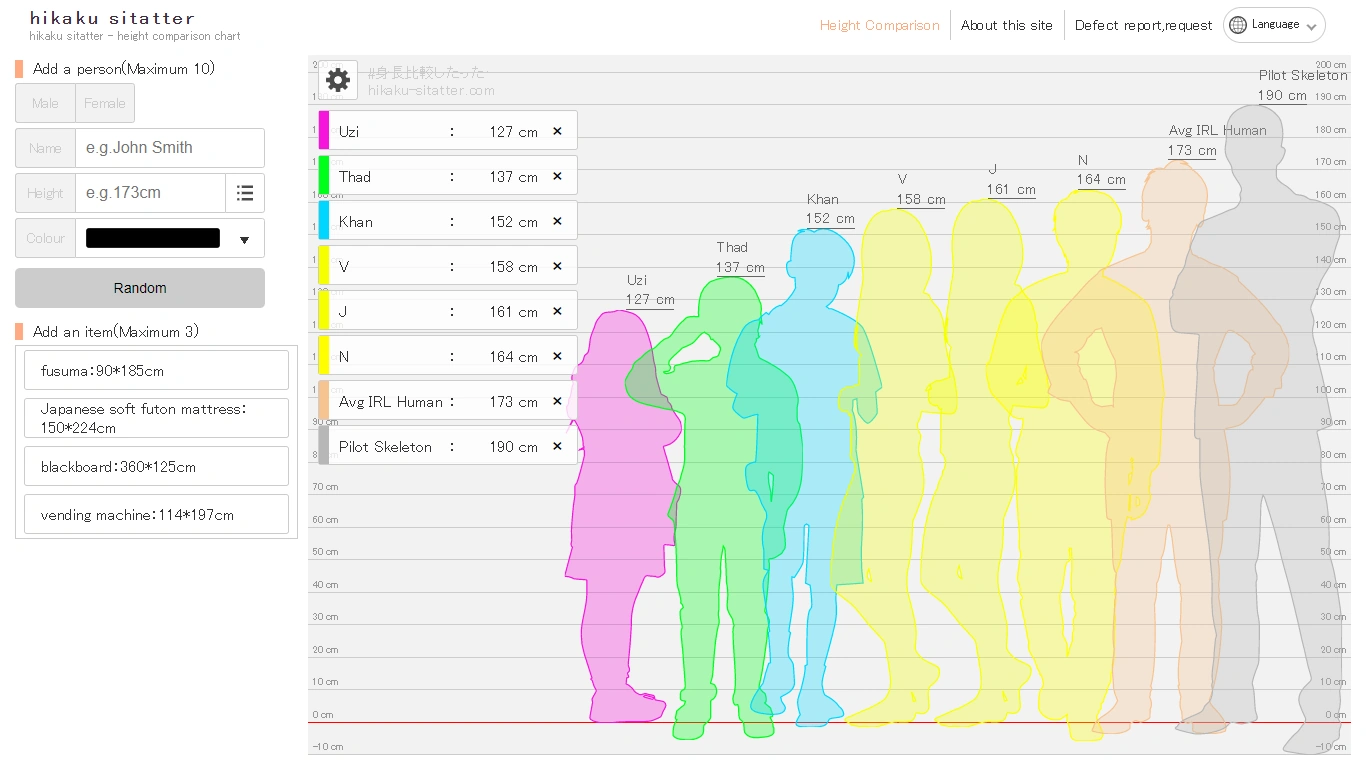Image resolution: width=1366 pixels, height=768 pixels.
Task: Go to Defect report,request page
Action: (x=1143, y=25)
